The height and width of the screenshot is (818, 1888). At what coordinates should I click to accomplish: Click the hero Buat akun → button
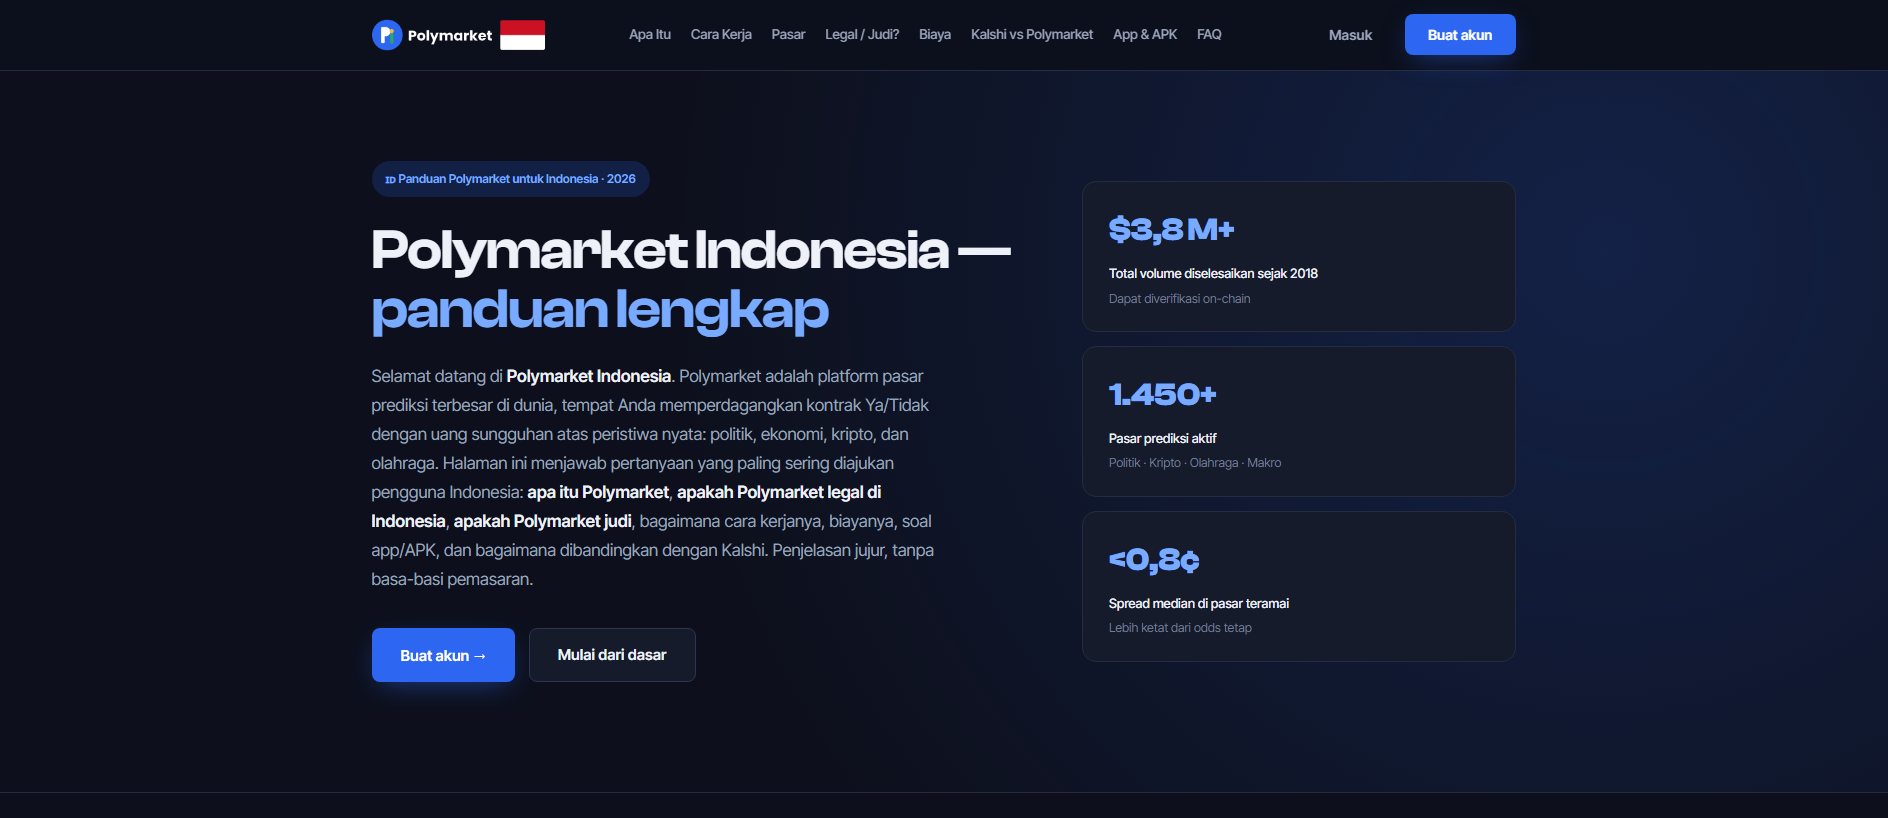[443, 655]
